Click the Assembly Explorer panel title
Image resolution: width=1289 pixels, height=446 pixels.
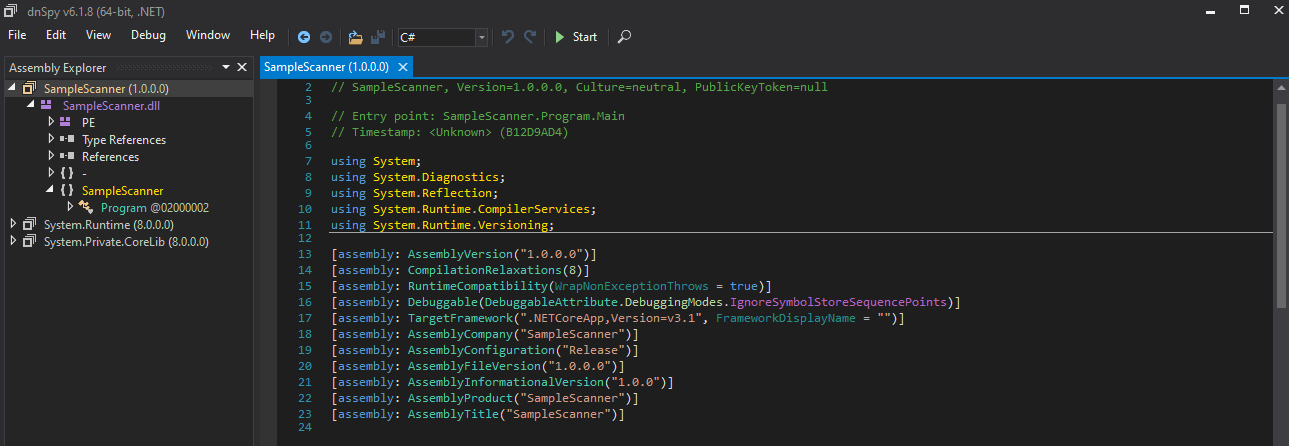tap(57, 67)
